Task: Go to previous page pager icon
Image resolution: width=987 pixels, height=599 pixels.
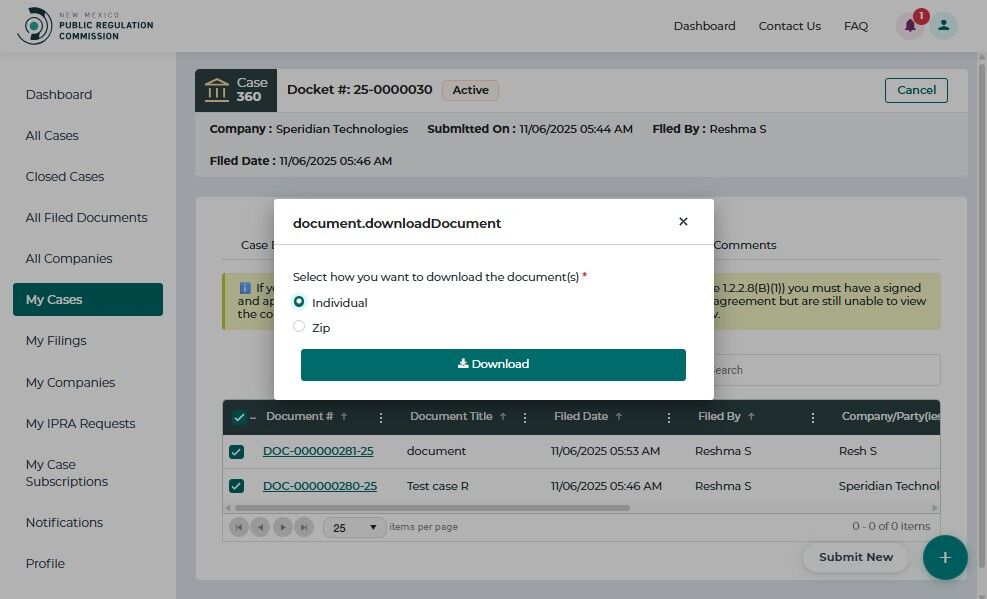Action: [x=260, y=527]
